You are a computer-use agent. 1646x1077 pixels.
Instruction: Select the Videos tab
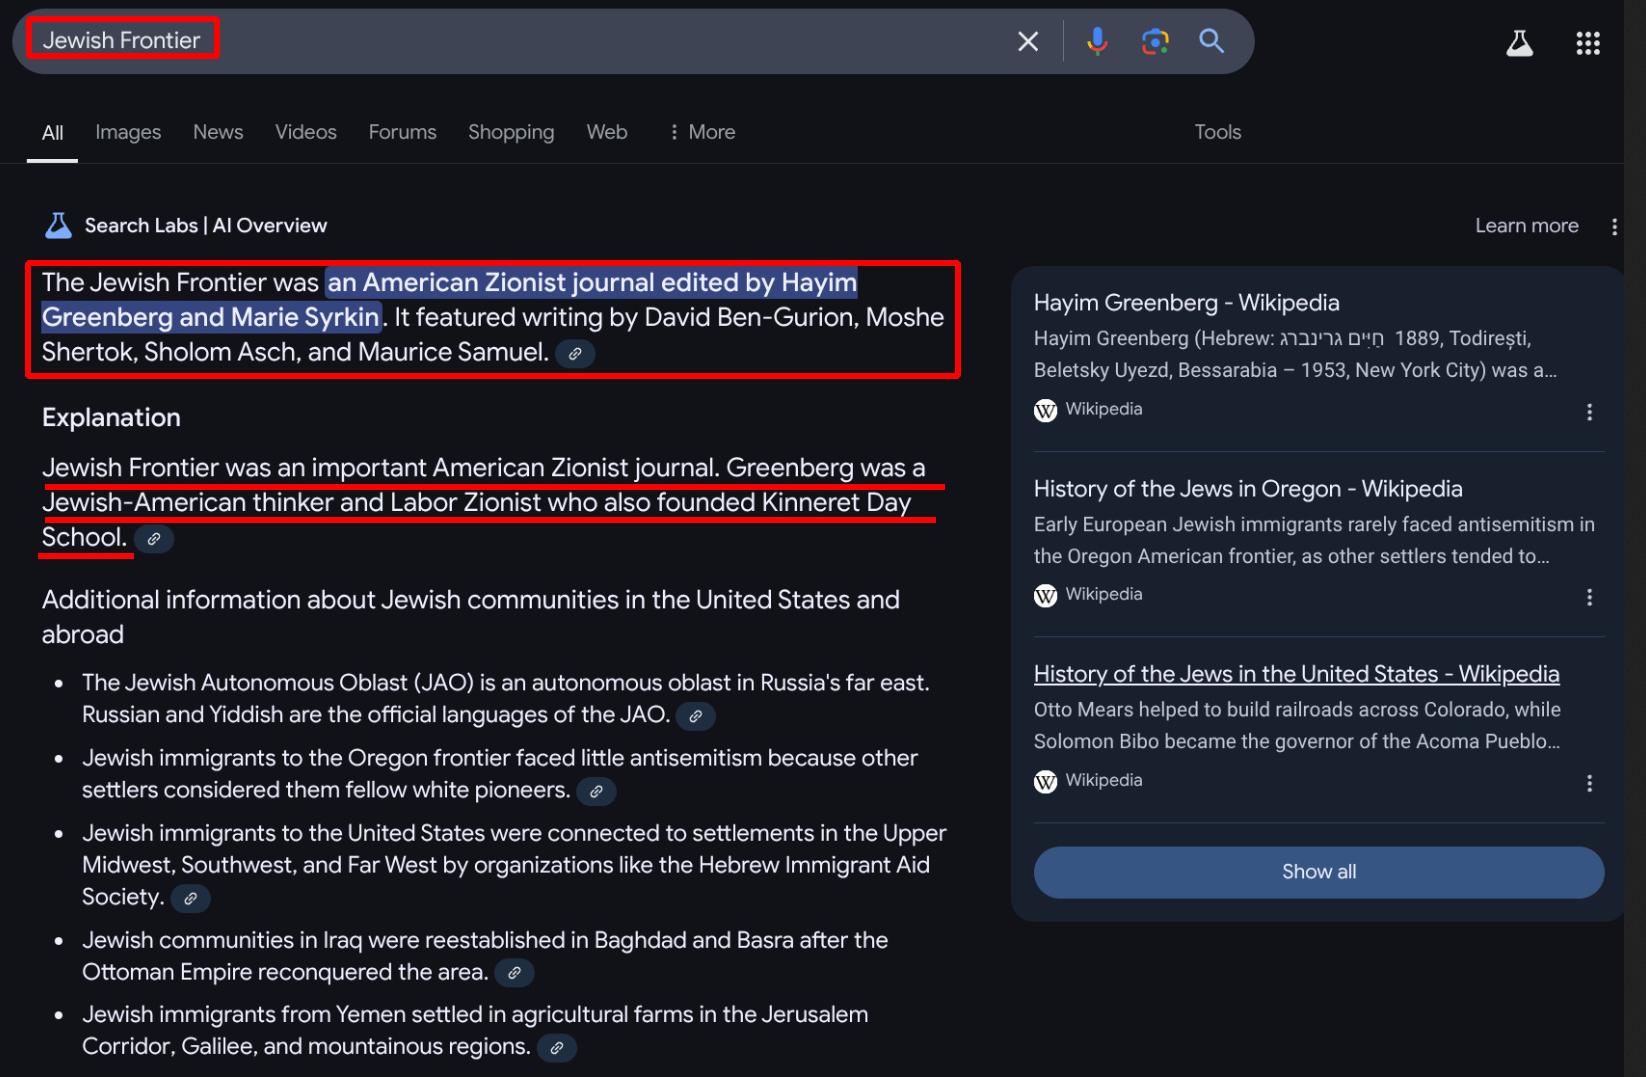tap(306, 132)
